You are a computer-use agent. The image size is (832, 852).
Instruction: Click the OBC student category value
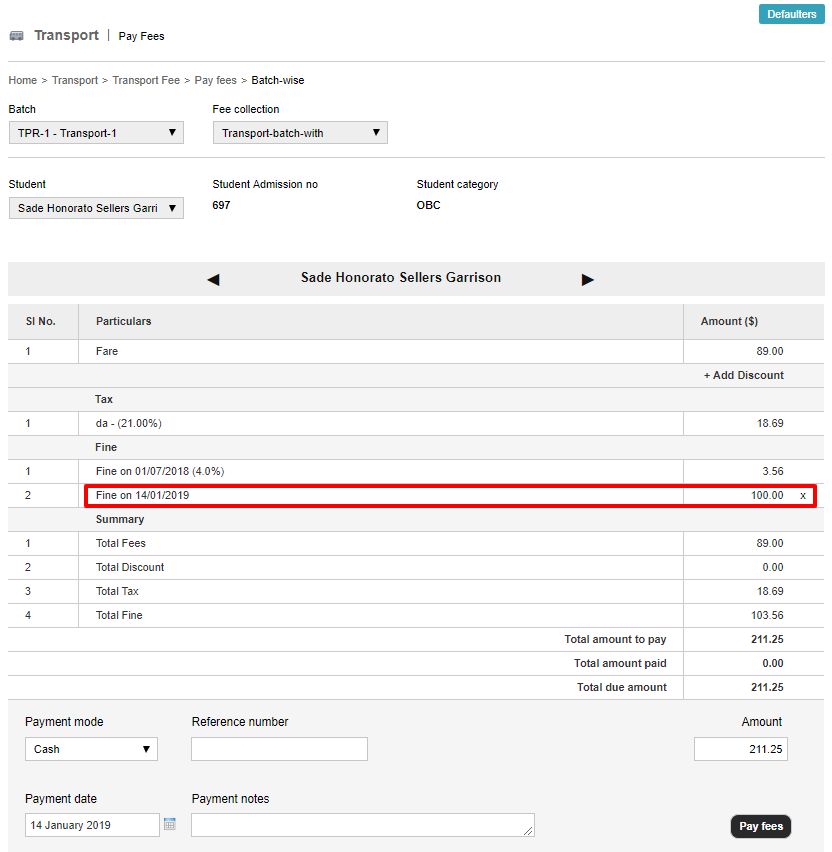(x=428, y=205)
